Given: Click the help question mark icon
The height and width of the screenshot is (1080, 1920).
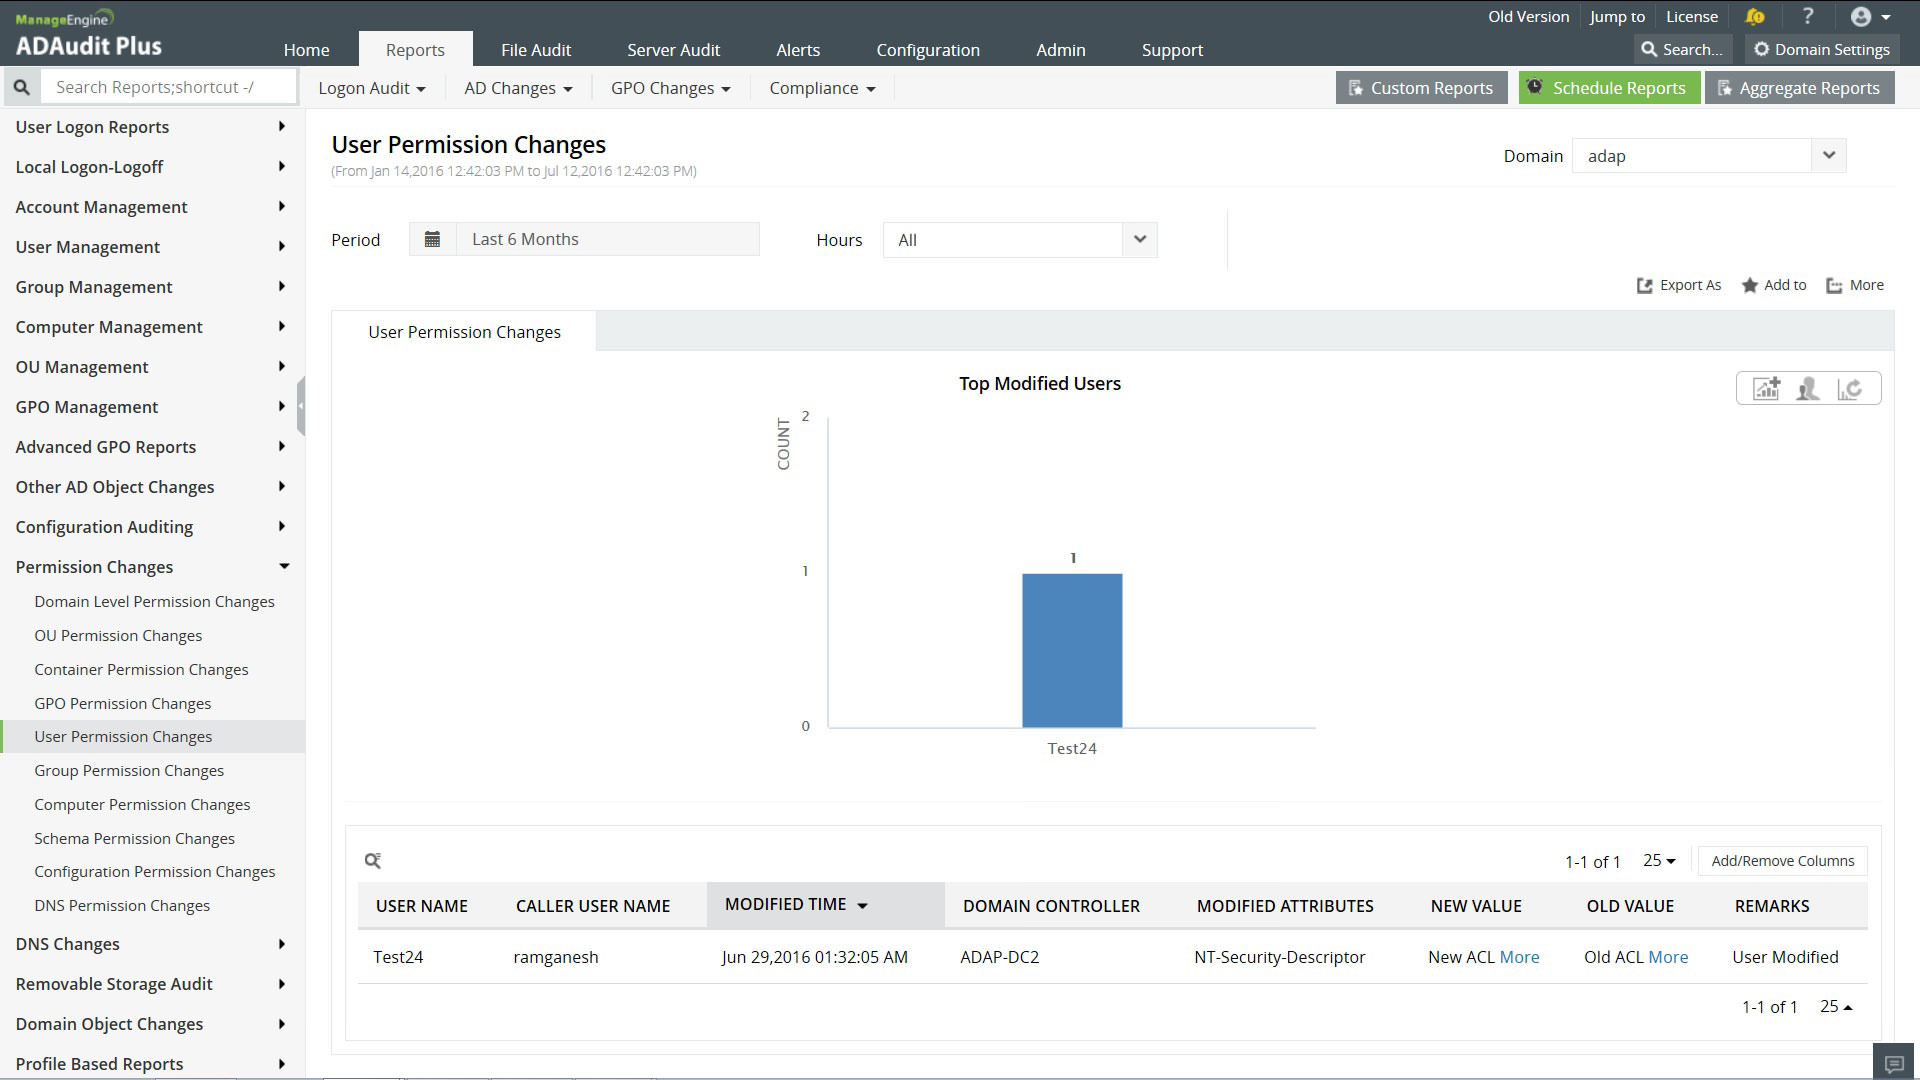Looking at the screenshot, I should point(1807,17).
